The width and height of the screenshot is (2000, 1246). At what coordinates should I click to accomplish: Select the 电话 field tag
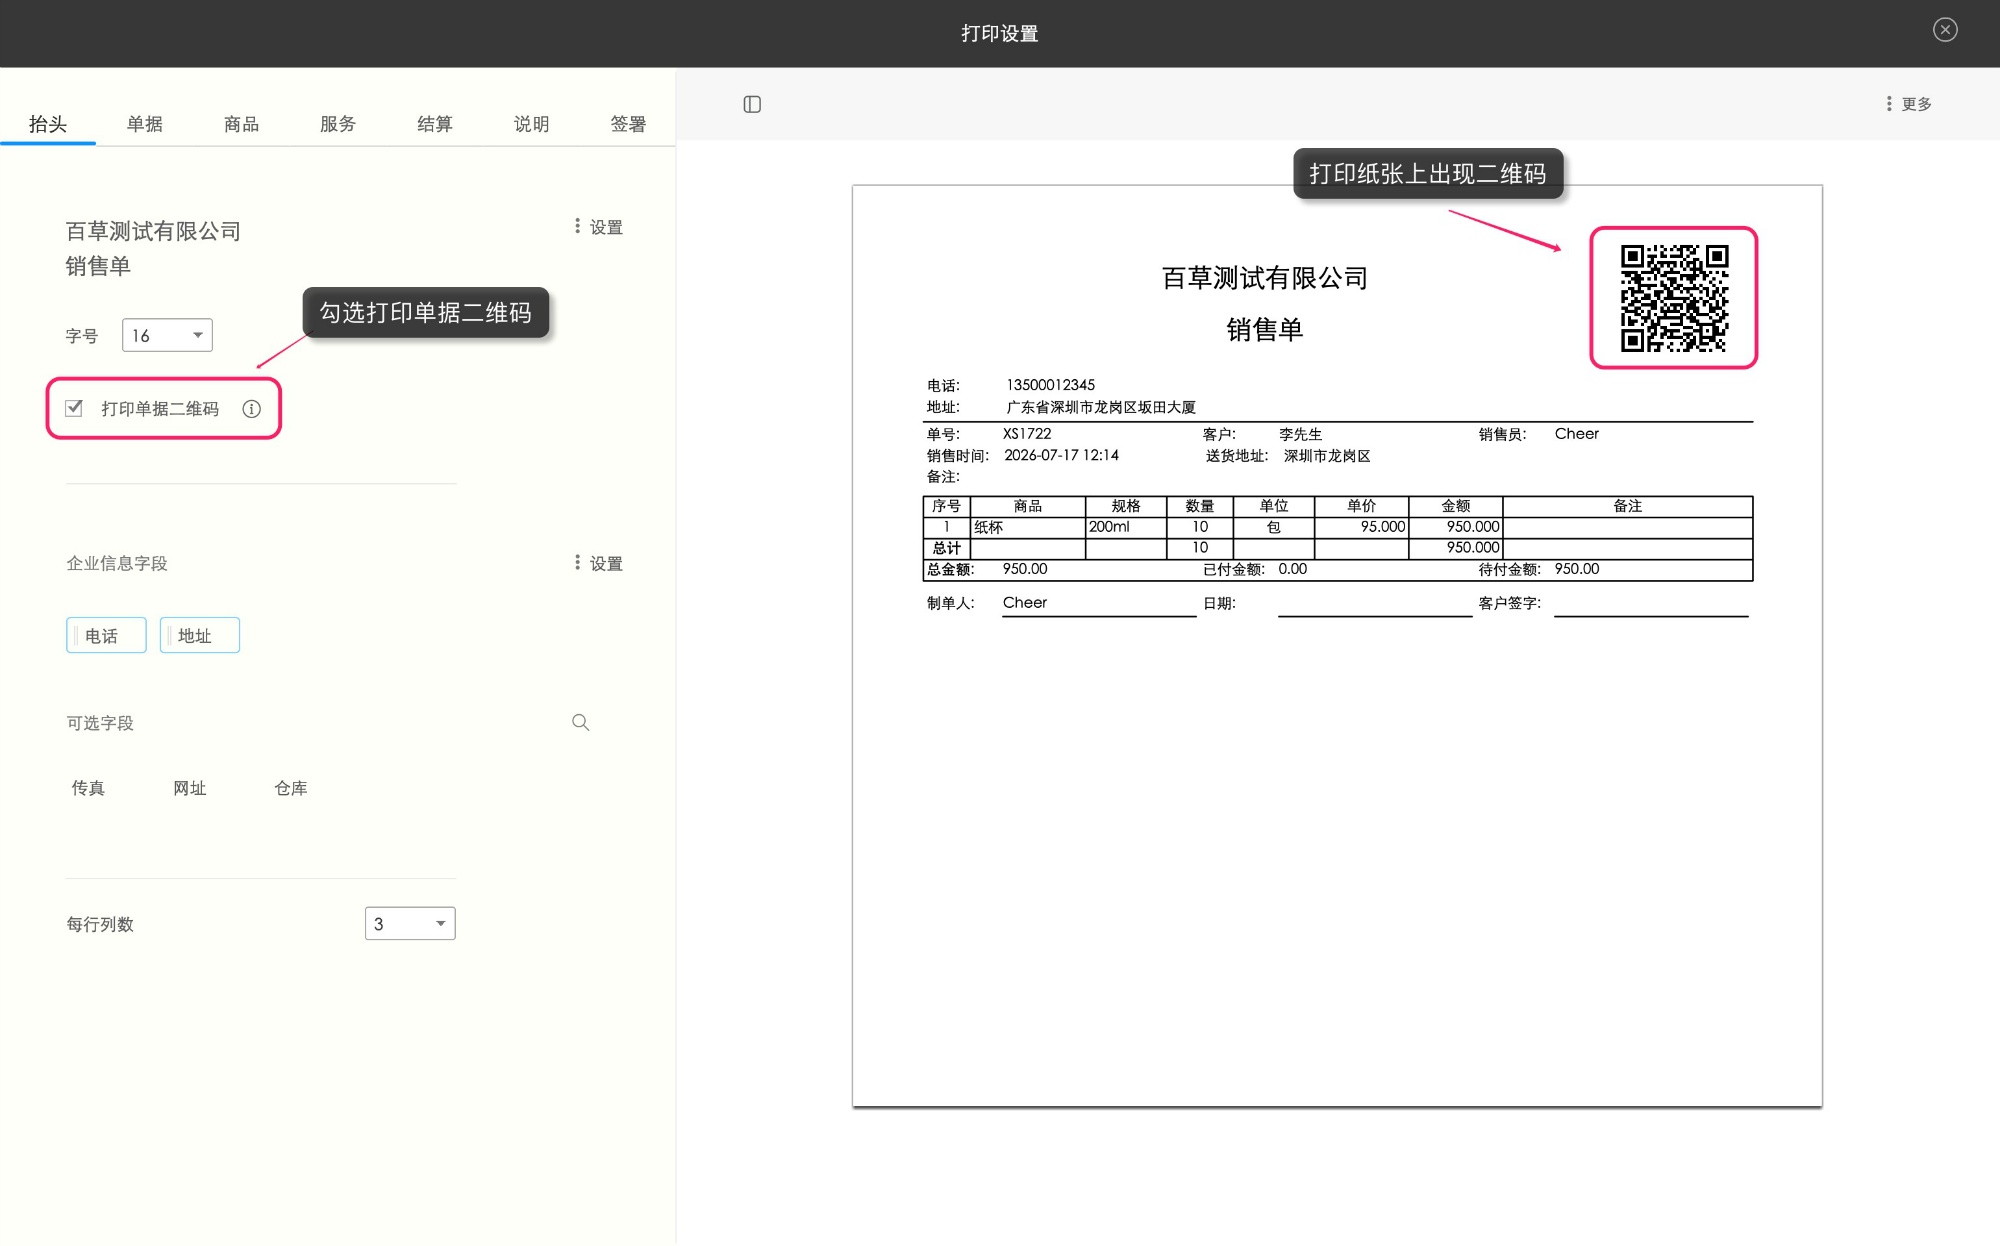(x=106, y=635)
